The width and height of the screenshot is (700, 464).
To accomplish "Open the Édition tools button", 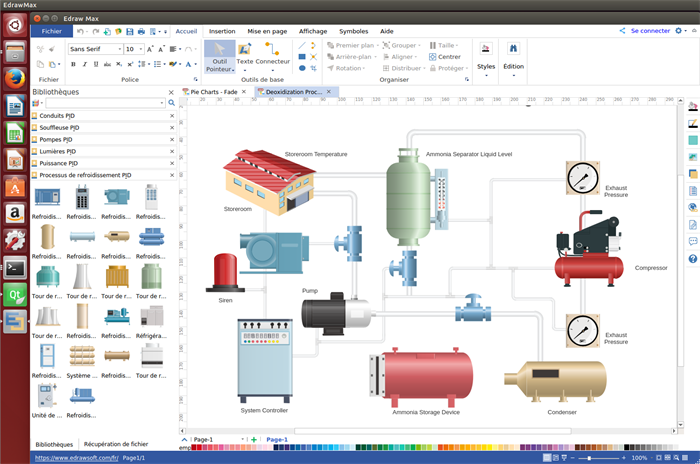I will click(513, 56).
